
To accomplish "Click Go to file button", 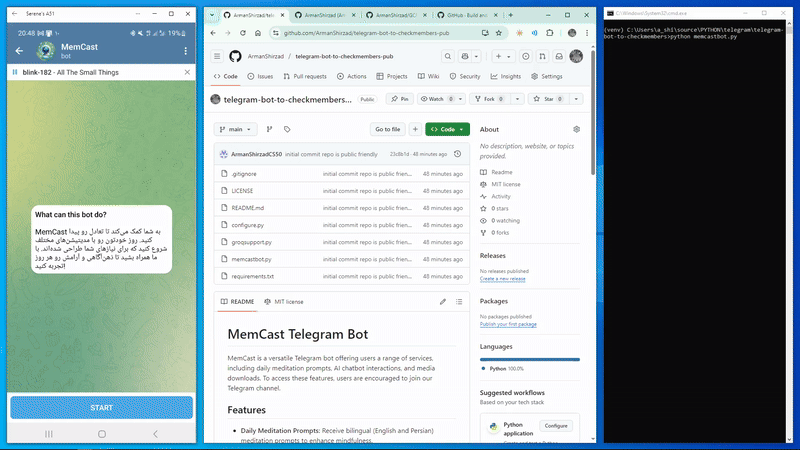I will [388, 129].
